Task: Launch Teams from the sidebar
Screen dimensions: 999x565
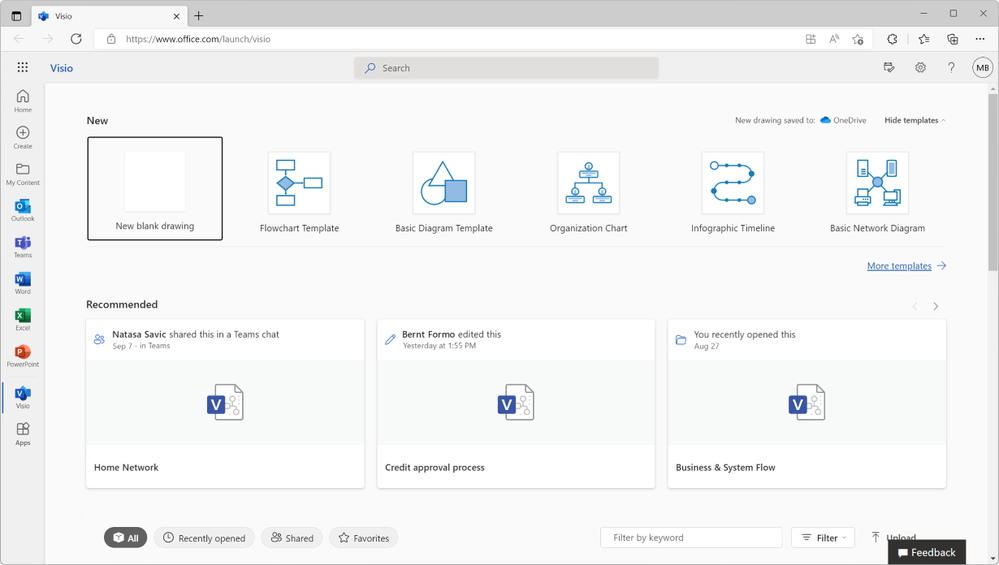Action: pos(23,246)
